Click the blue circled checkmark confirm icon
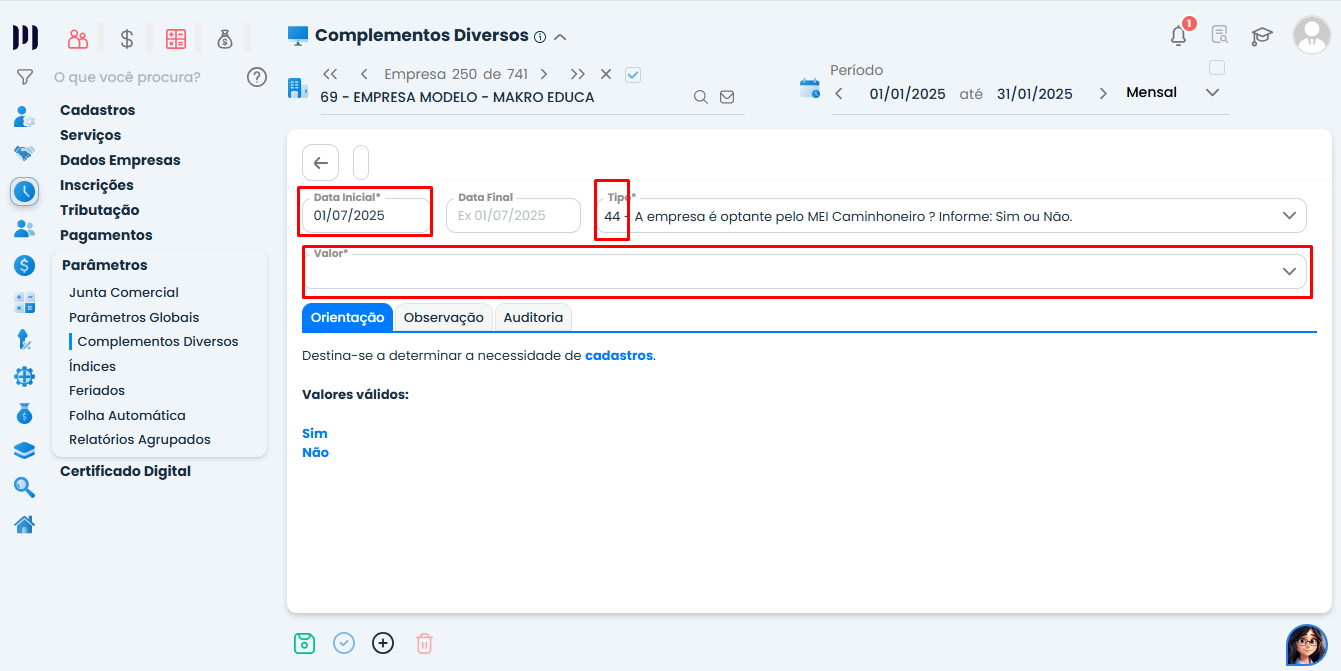Image resolution: width=1341 pixels, height=671 pixels. tap(344, 643)
